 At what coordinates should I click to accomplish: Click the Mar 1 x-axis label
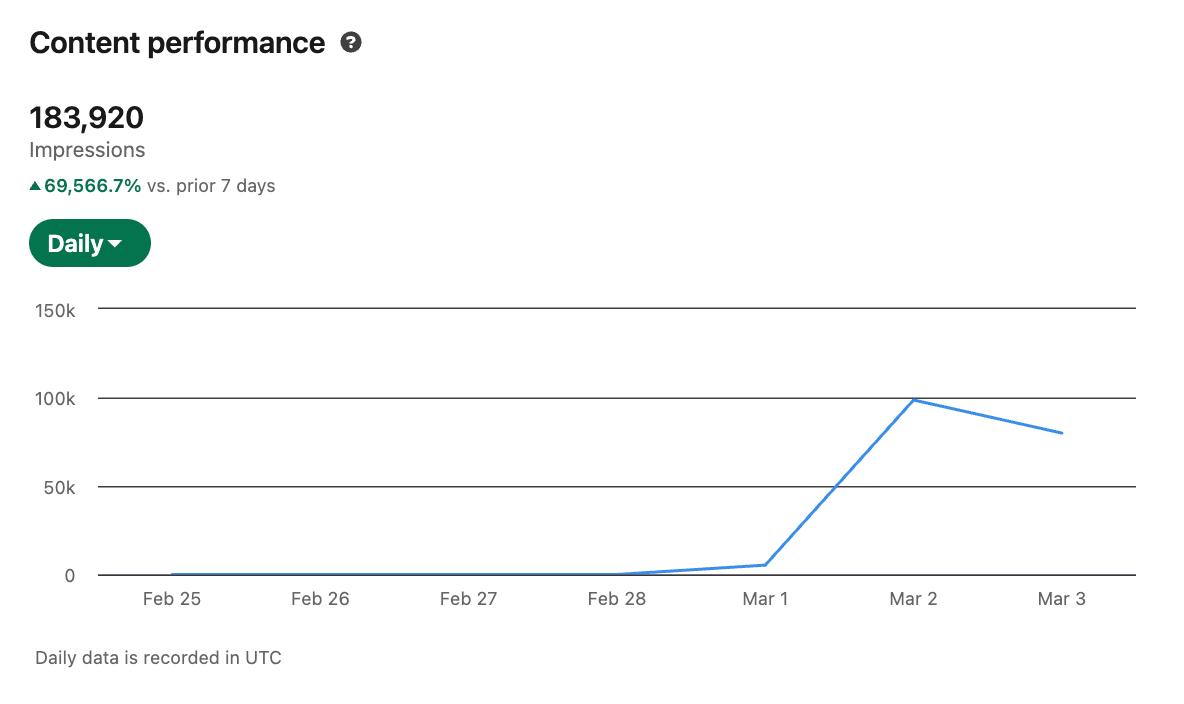coord(765,599)
